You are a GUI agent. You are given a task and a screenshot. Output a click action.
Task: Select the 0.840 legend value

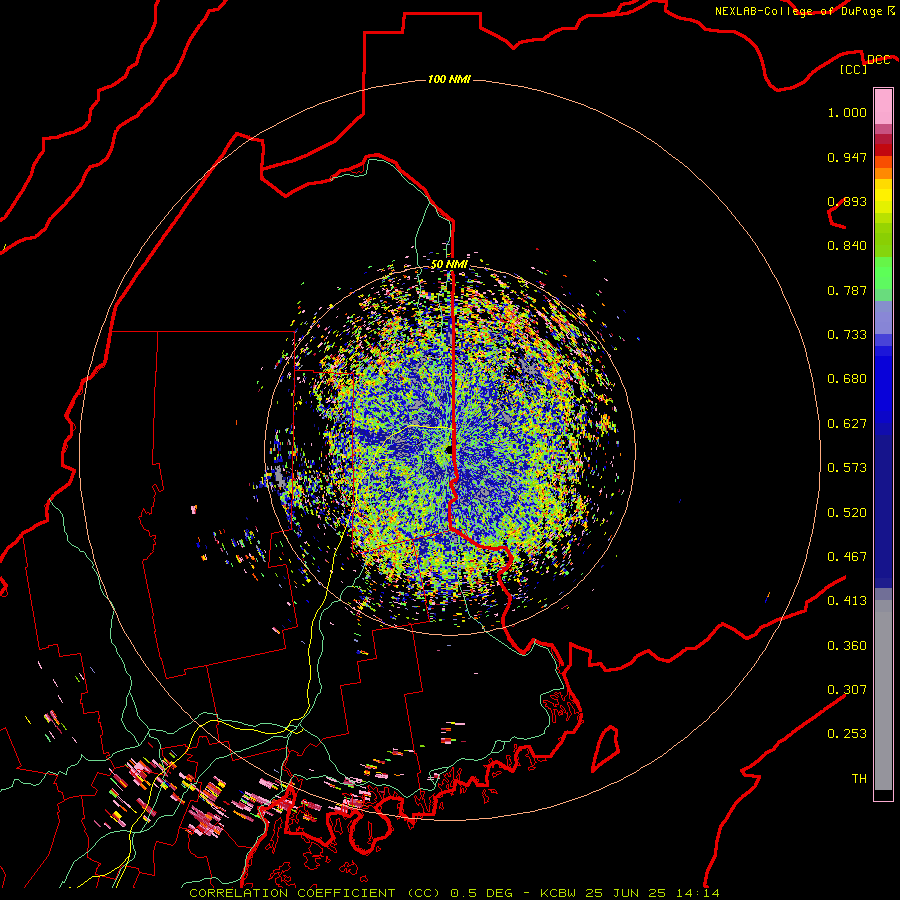tap(847, 246)
